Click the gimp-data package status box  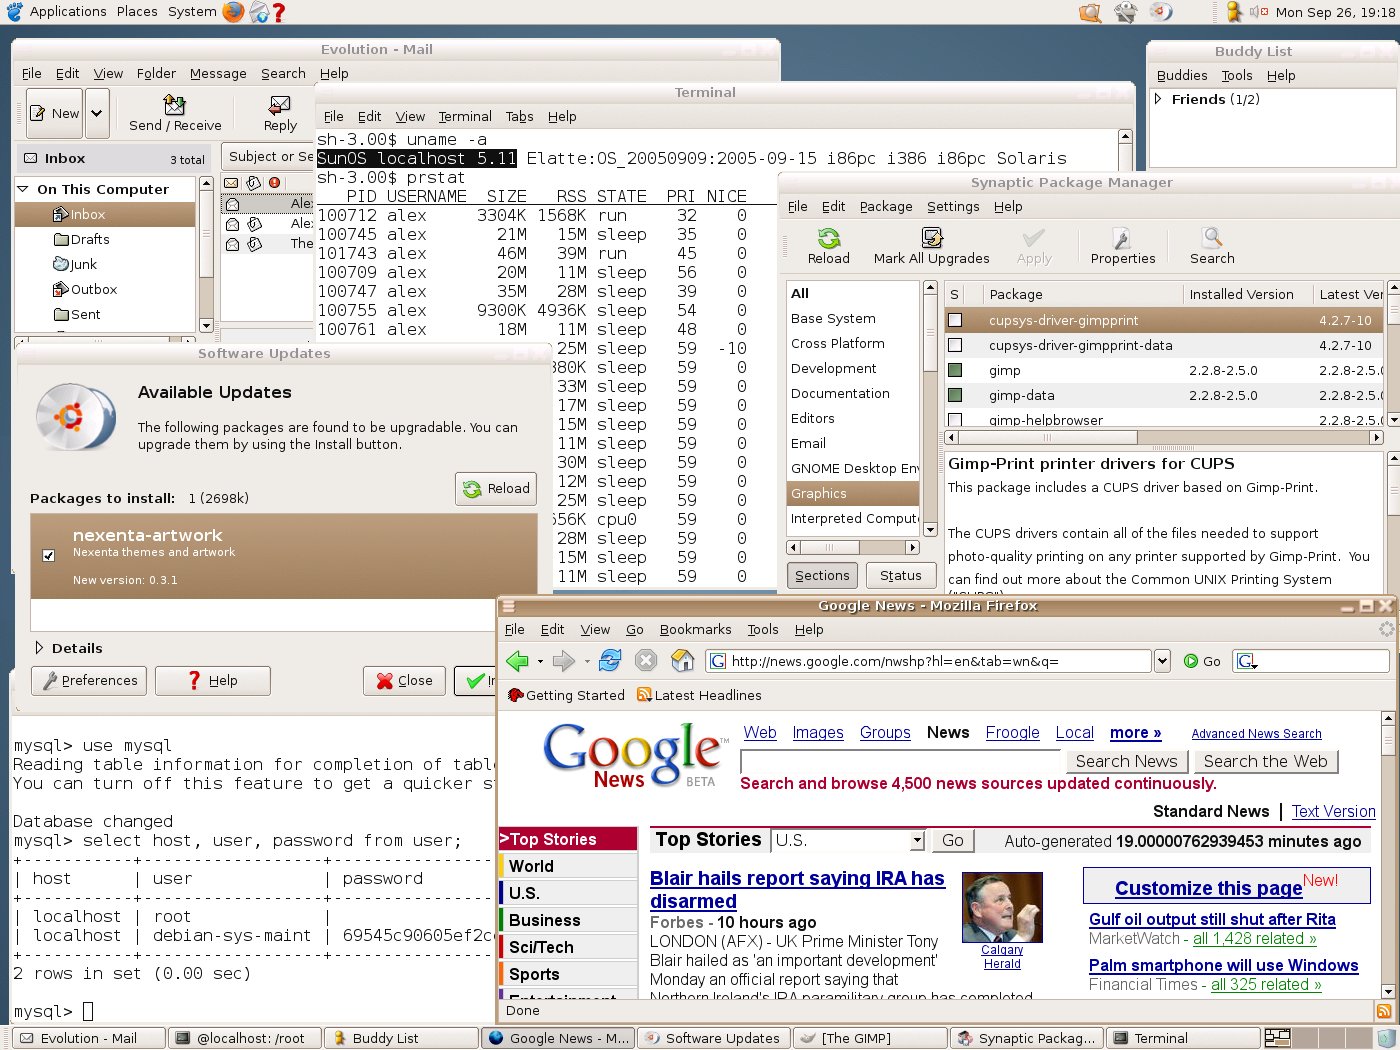point(955,395)
